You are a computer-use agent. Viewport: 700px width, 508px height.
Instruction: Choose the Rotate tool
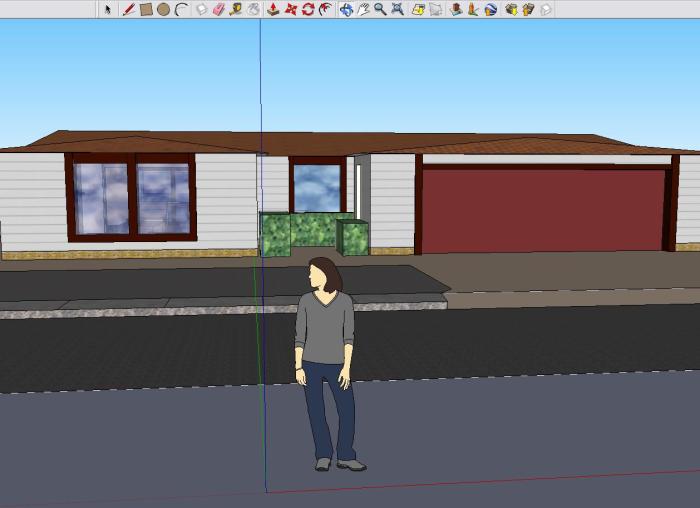coord(308,9)
